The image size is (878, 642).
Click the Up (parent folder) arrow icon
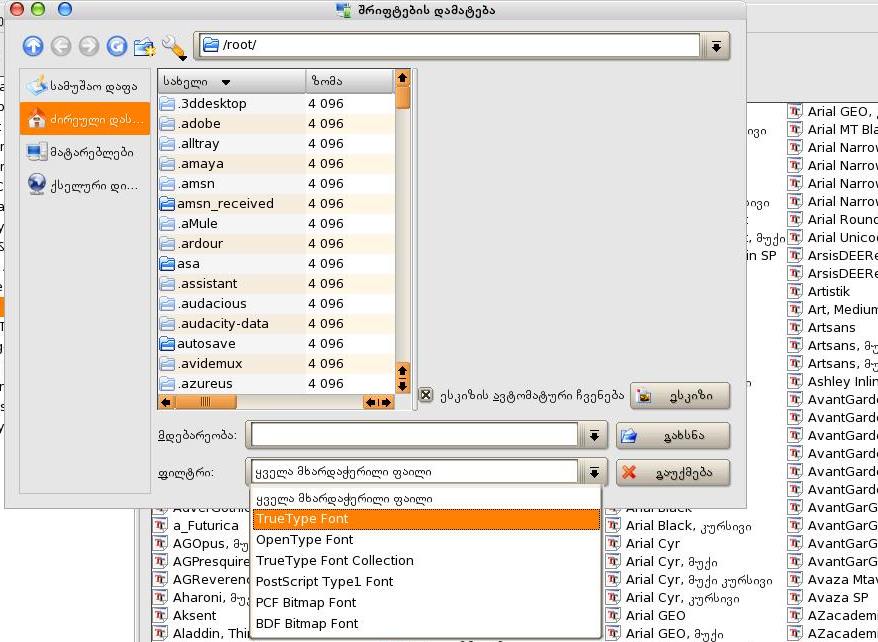tap(33, 46)
